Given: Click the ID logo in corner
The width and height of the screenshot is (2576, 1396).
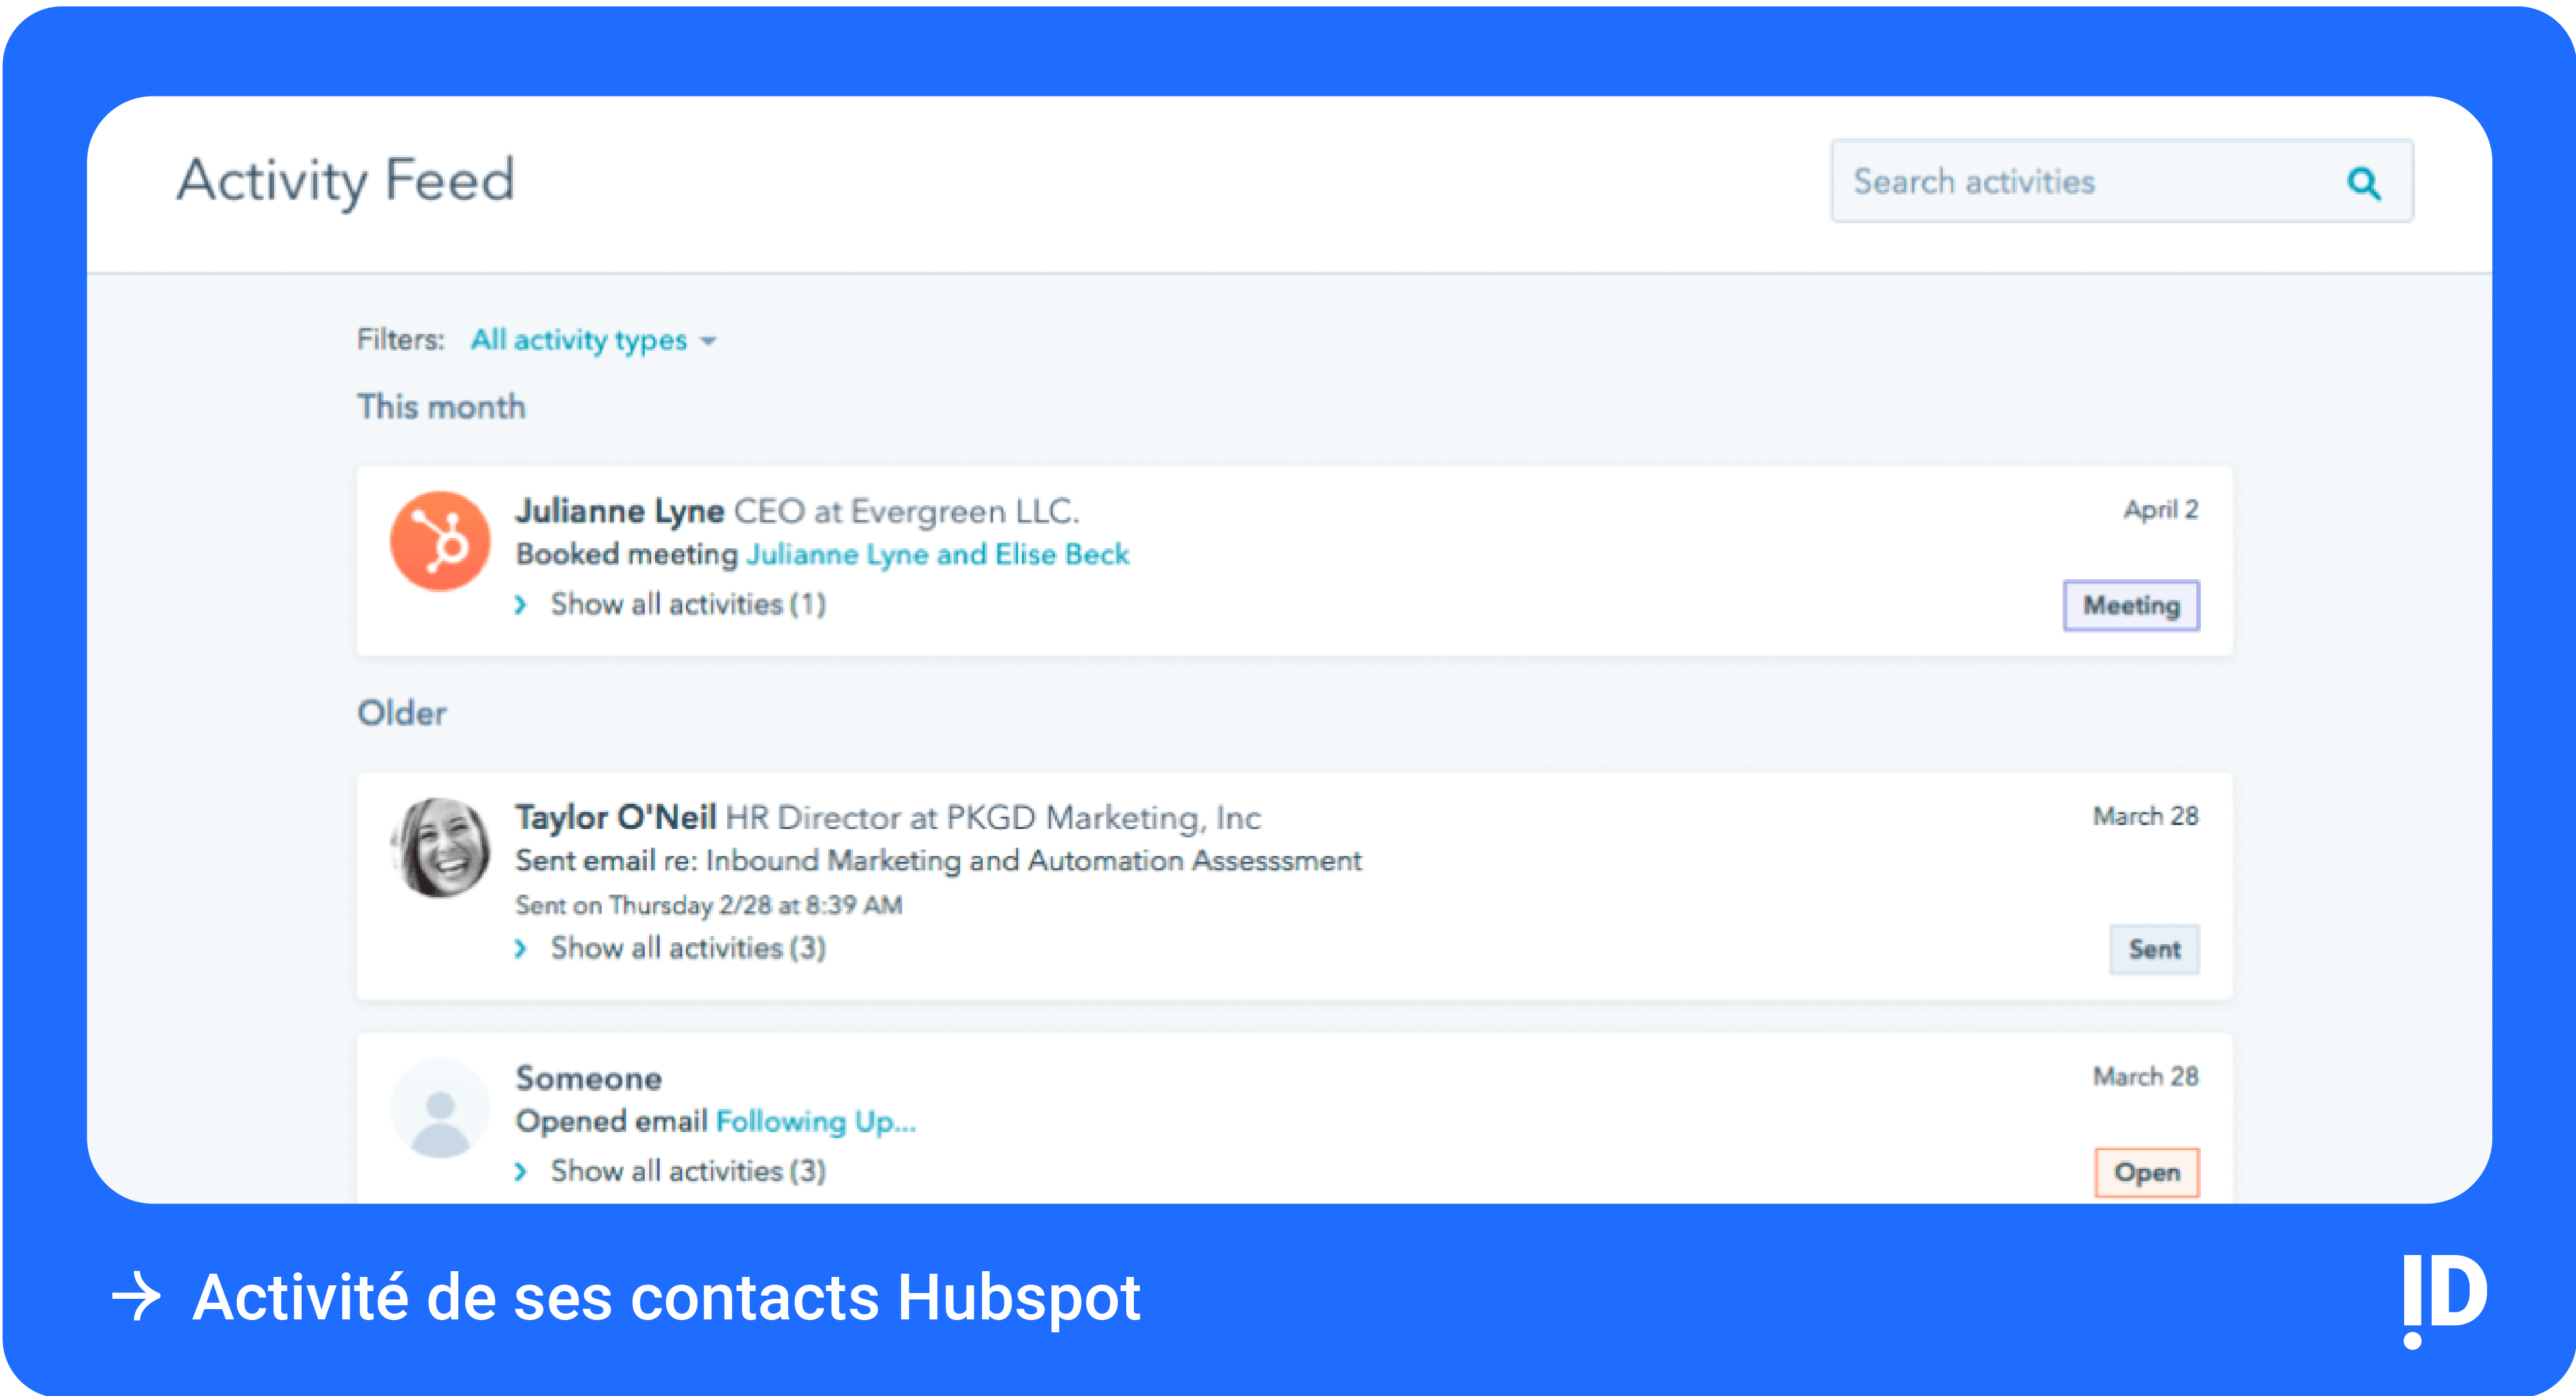Looking at the screenshot, I should coord(2443,1298).
